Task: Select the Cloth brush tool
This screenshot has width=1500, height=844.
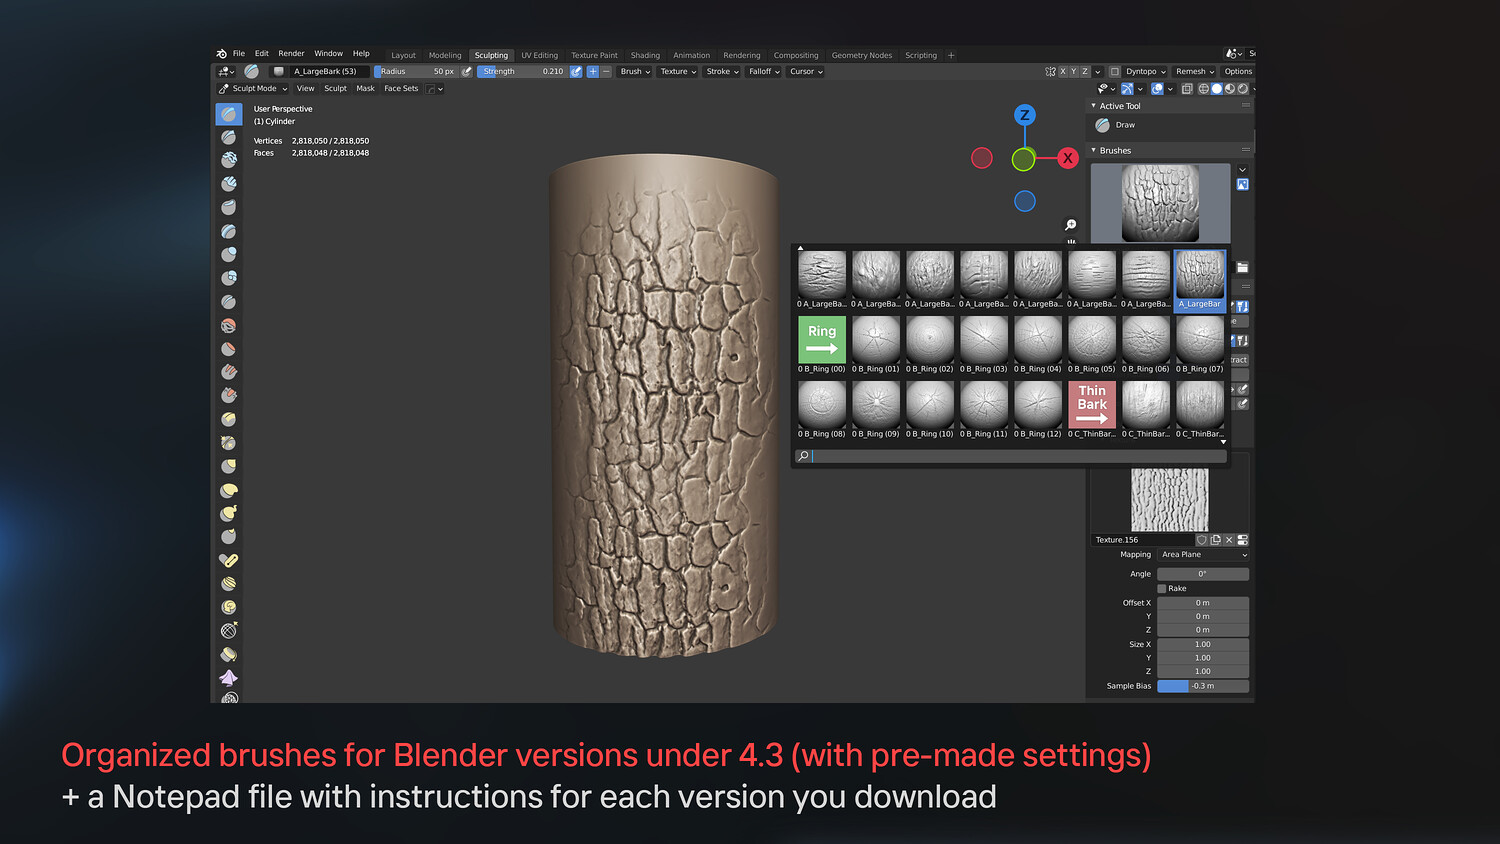Action: 229,678
